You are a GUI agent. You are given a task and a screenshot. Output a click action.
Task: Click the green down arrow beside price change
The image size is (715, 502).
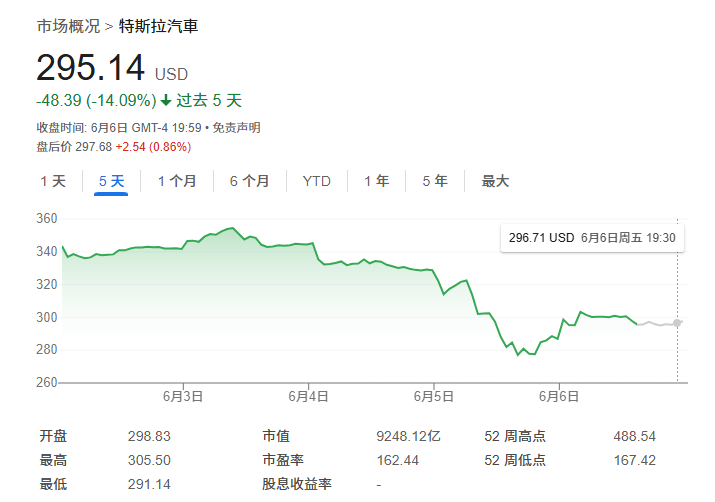tap(166, 101)
